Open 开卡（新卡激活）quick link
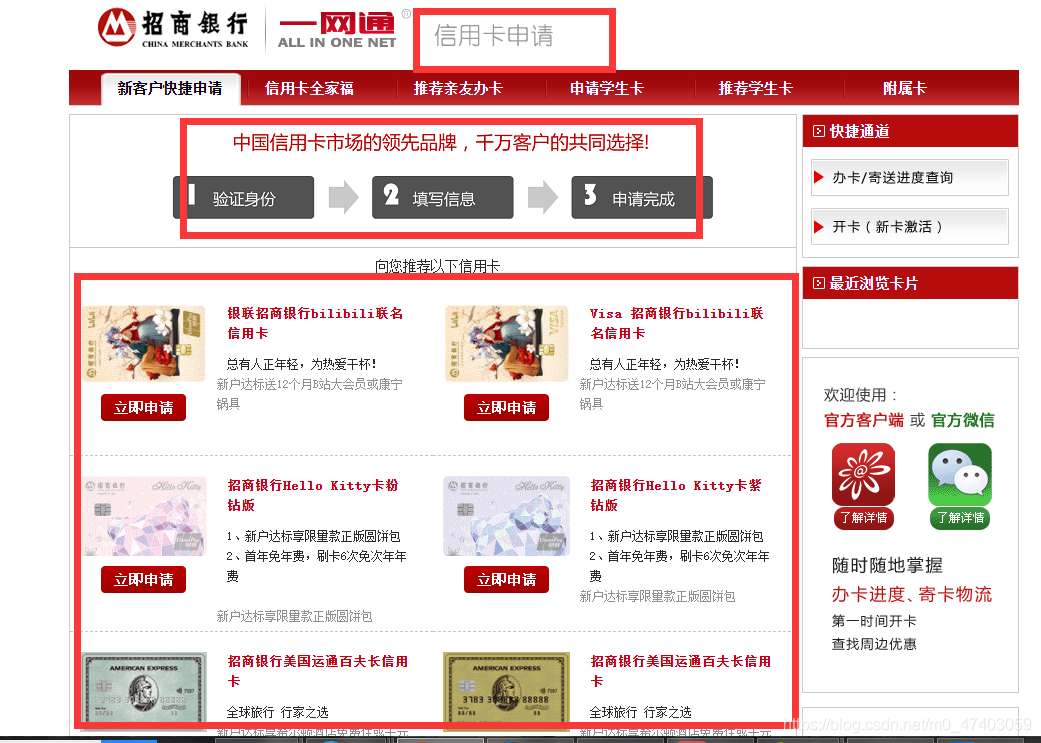This screenshot has height=743, width=1041. [910, 226]
